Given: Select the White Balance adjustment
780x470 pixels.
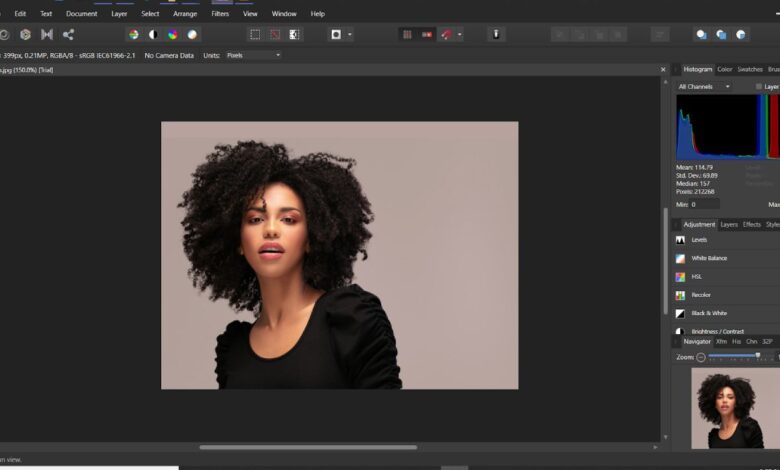Looking at the screenshot, I should coord(709,258).
